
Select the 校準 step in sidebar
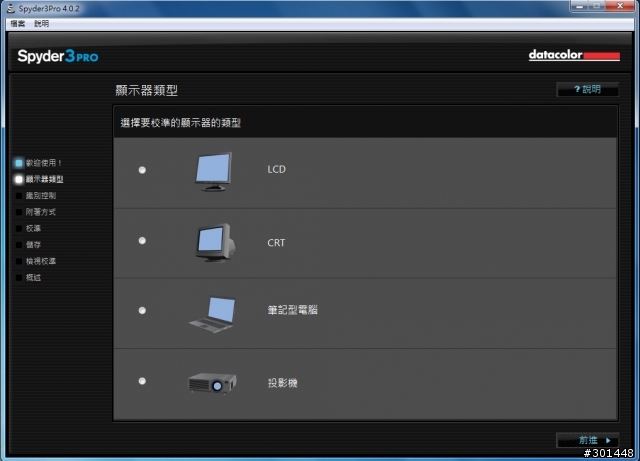coord(28,228)
